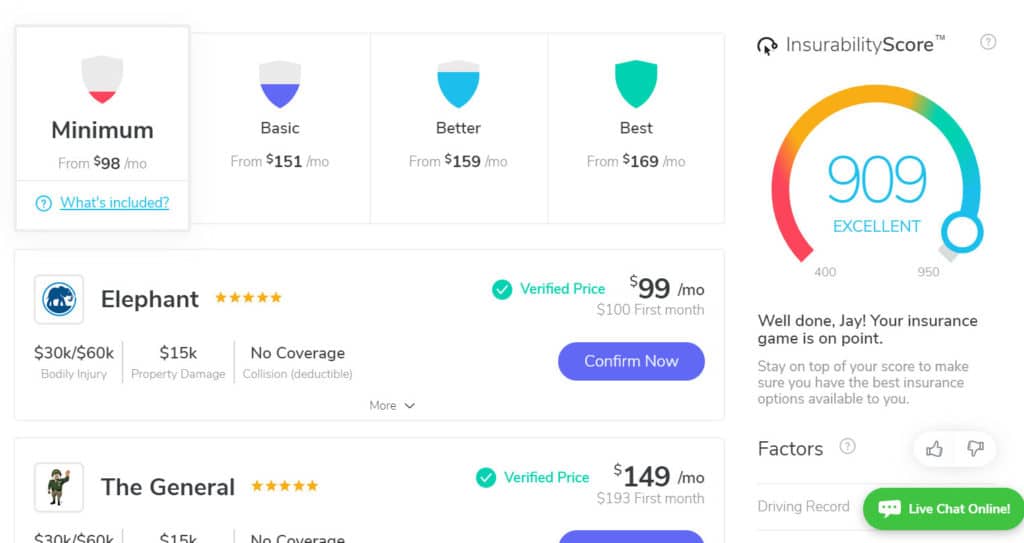The width and height of the screenshot is (1024, 543).
Task: Click the question mark icon beside Factors
Action: click(848, 446)
